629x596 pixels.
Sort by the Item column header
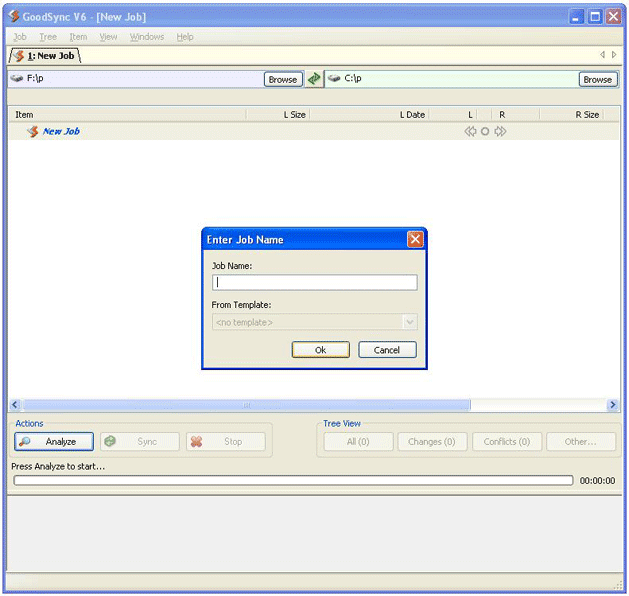(x=128, y=115)
